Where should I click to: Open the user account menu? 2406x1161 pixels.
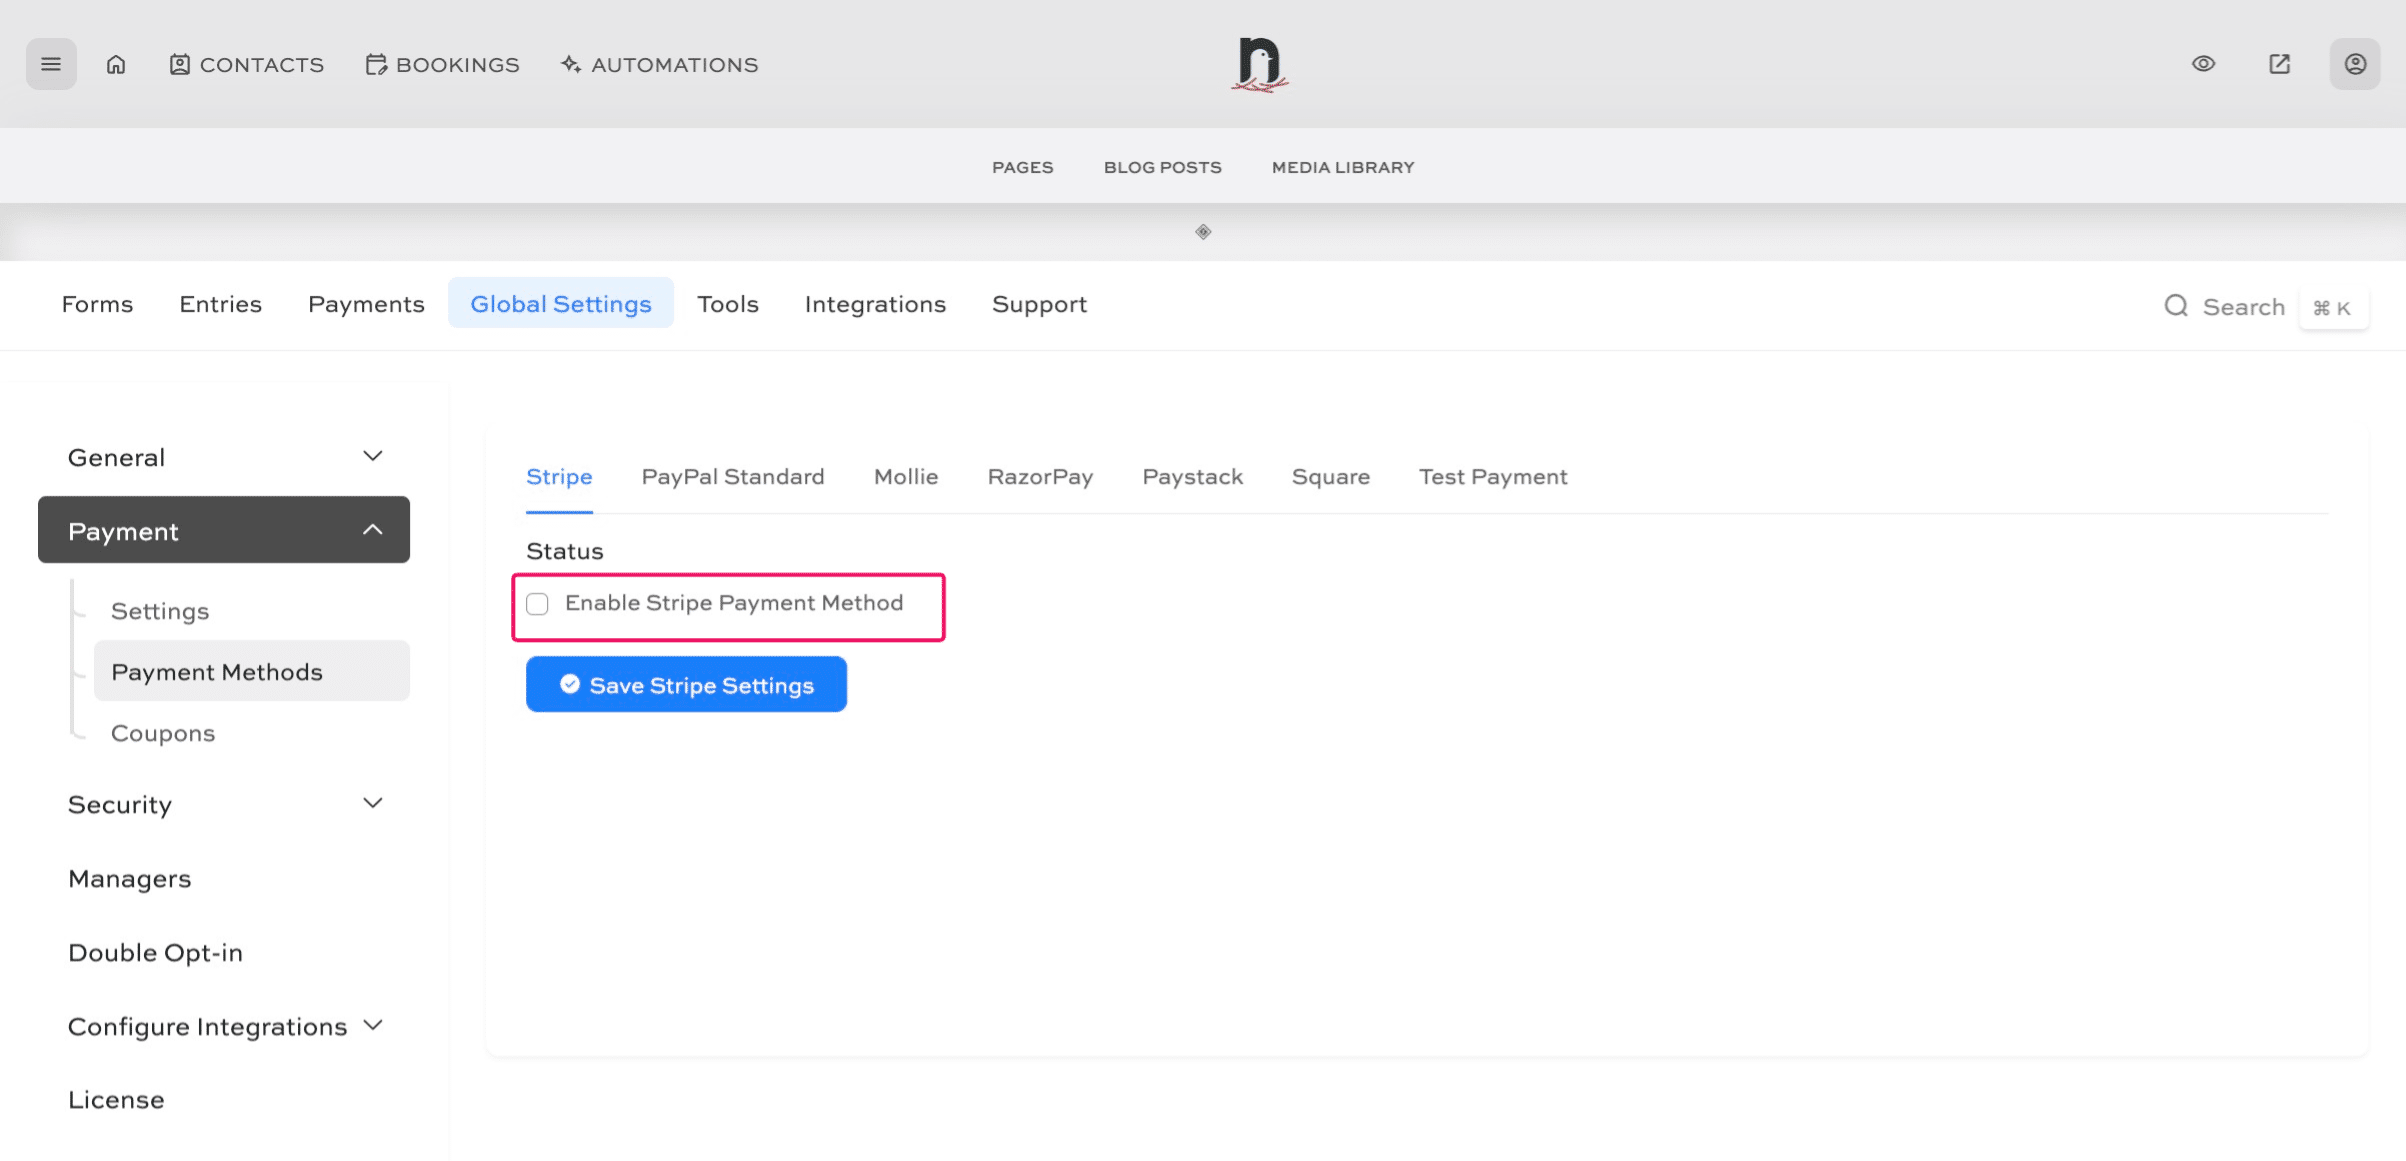tap(2355, 63)
